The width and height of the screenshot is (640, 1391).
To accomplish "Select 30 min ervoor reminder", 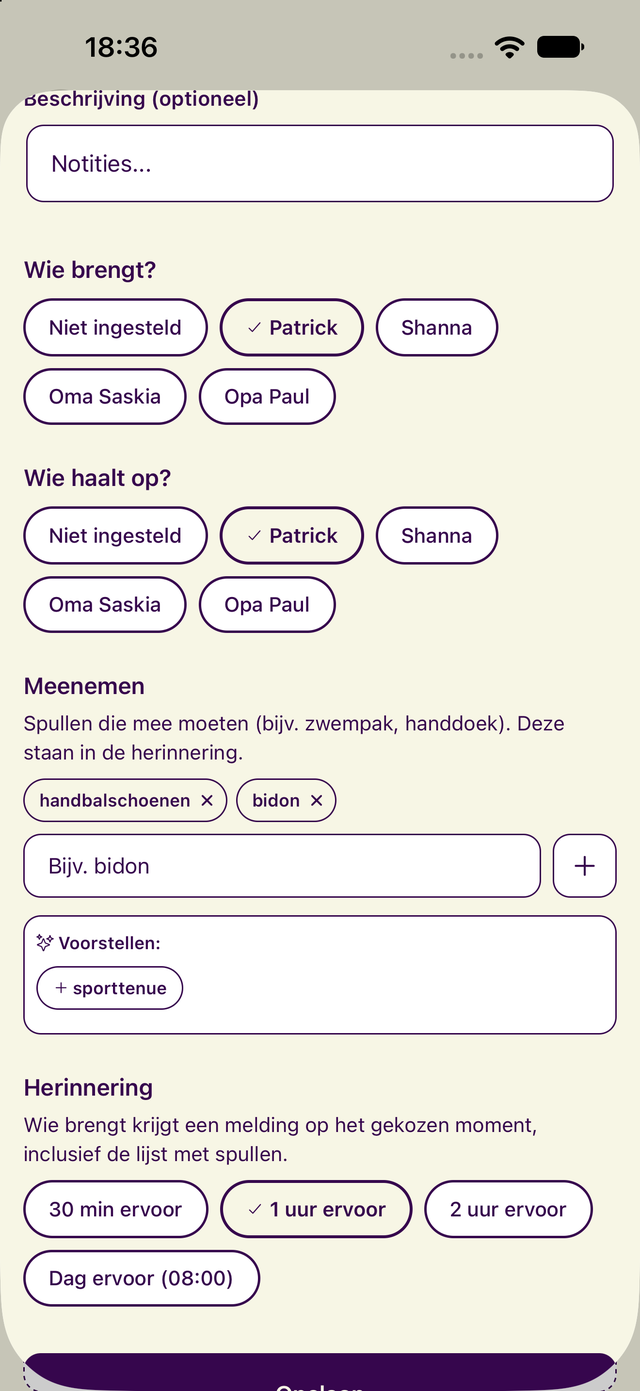I will click(x=116, y=1209).
